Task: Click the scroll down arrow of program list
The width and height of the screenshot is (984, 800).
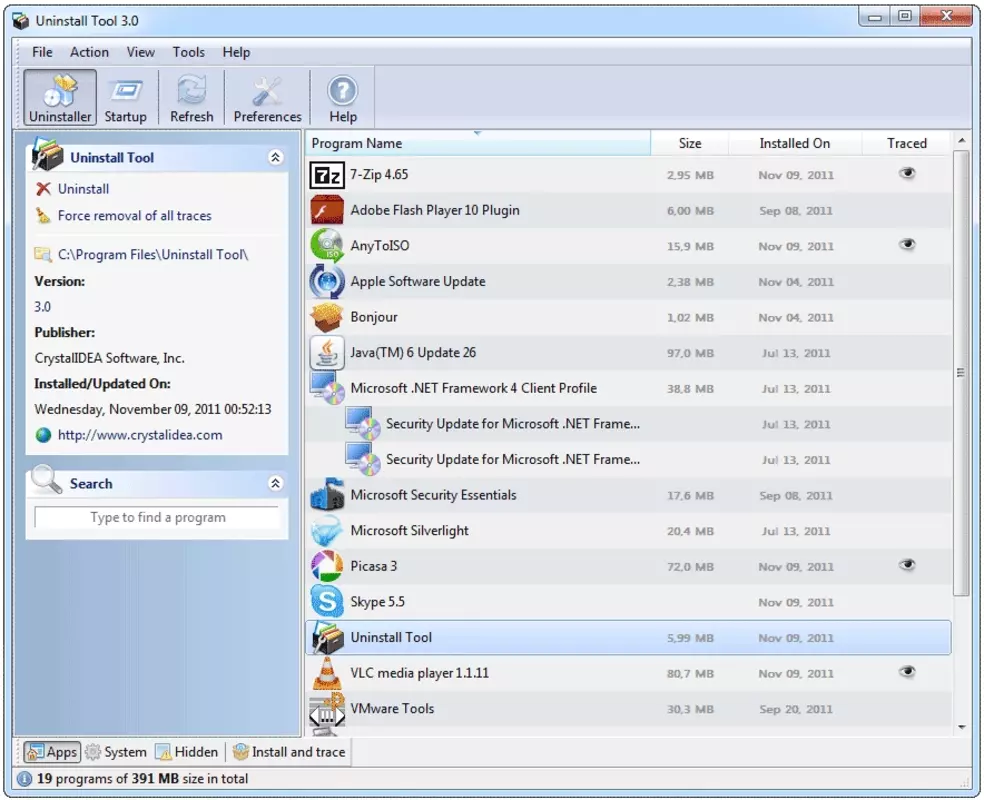Action: (961, 727)
